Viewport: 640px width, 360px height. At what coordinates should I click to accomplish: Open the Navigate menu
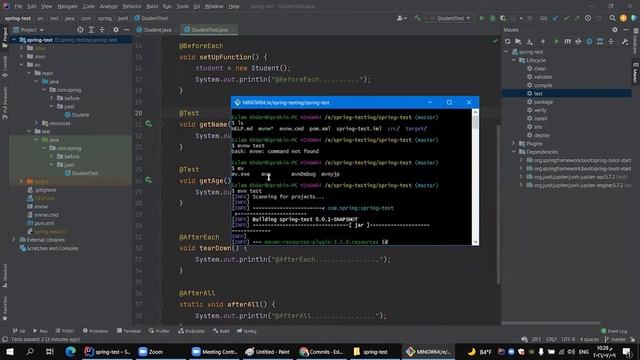pos(67,6)
